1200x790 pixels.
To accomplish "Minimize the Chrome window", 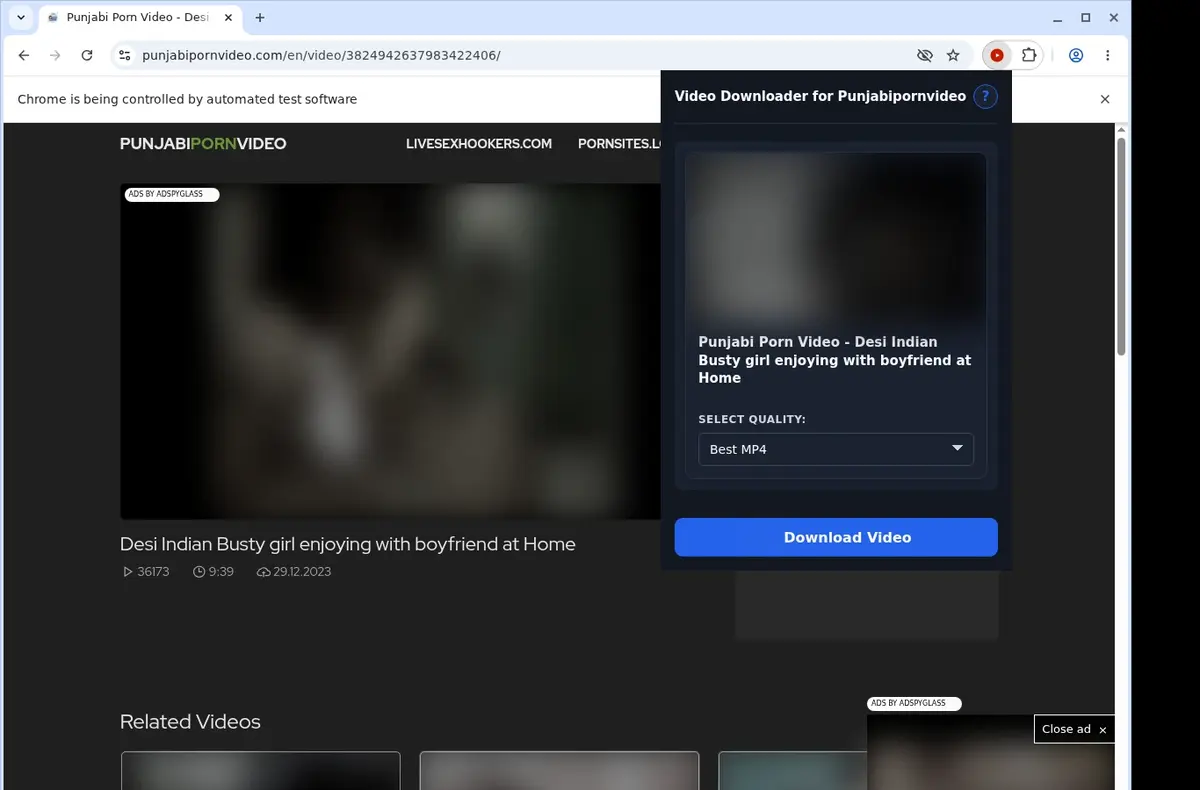I will [x=1059, y=18].
